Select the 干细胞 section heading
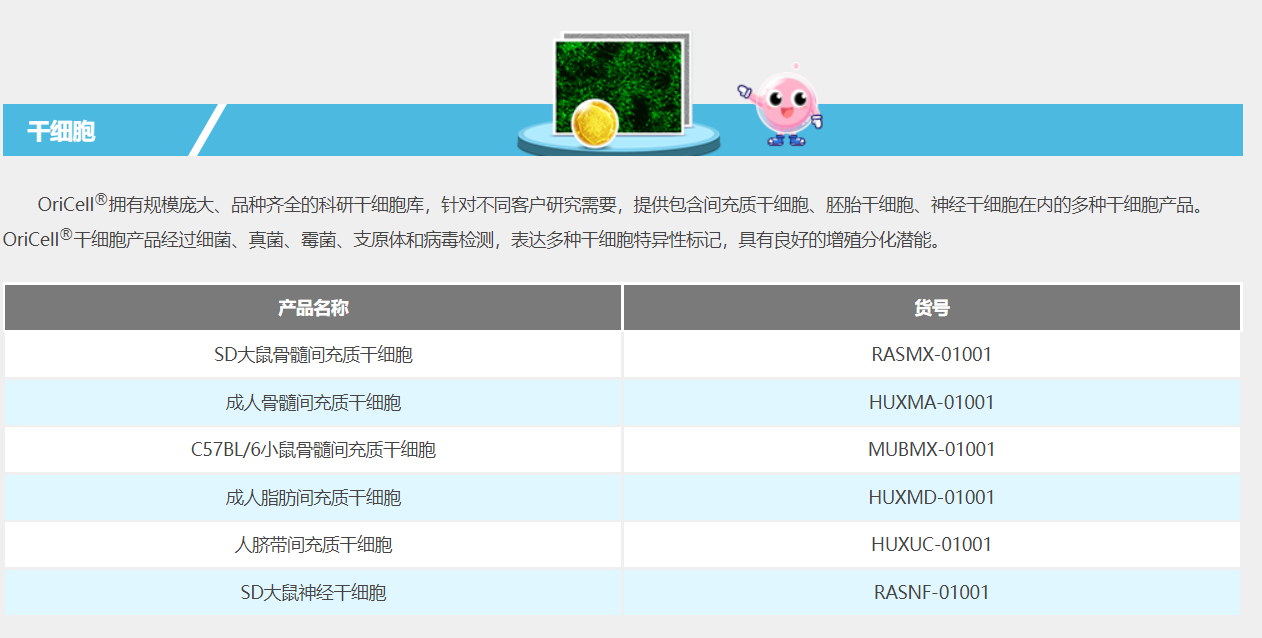The image size is (1262, 638). point(61,131)
